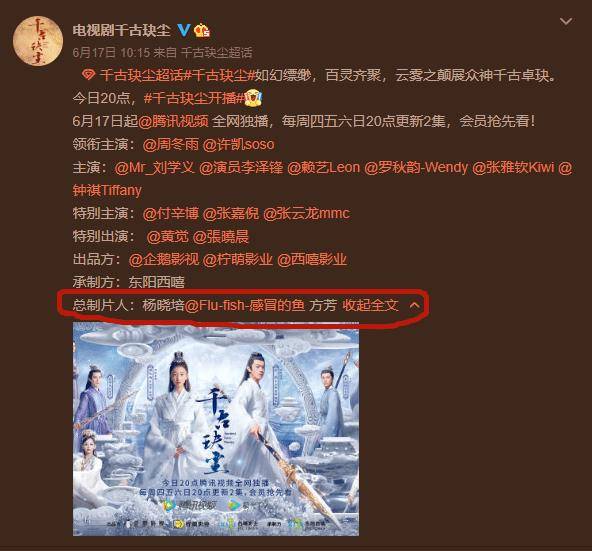This screenshot has width=592, height=551.
Task: Open the 千古玦尘超话 super topic link
Action: pyautogui.click(x=141, y=76)
